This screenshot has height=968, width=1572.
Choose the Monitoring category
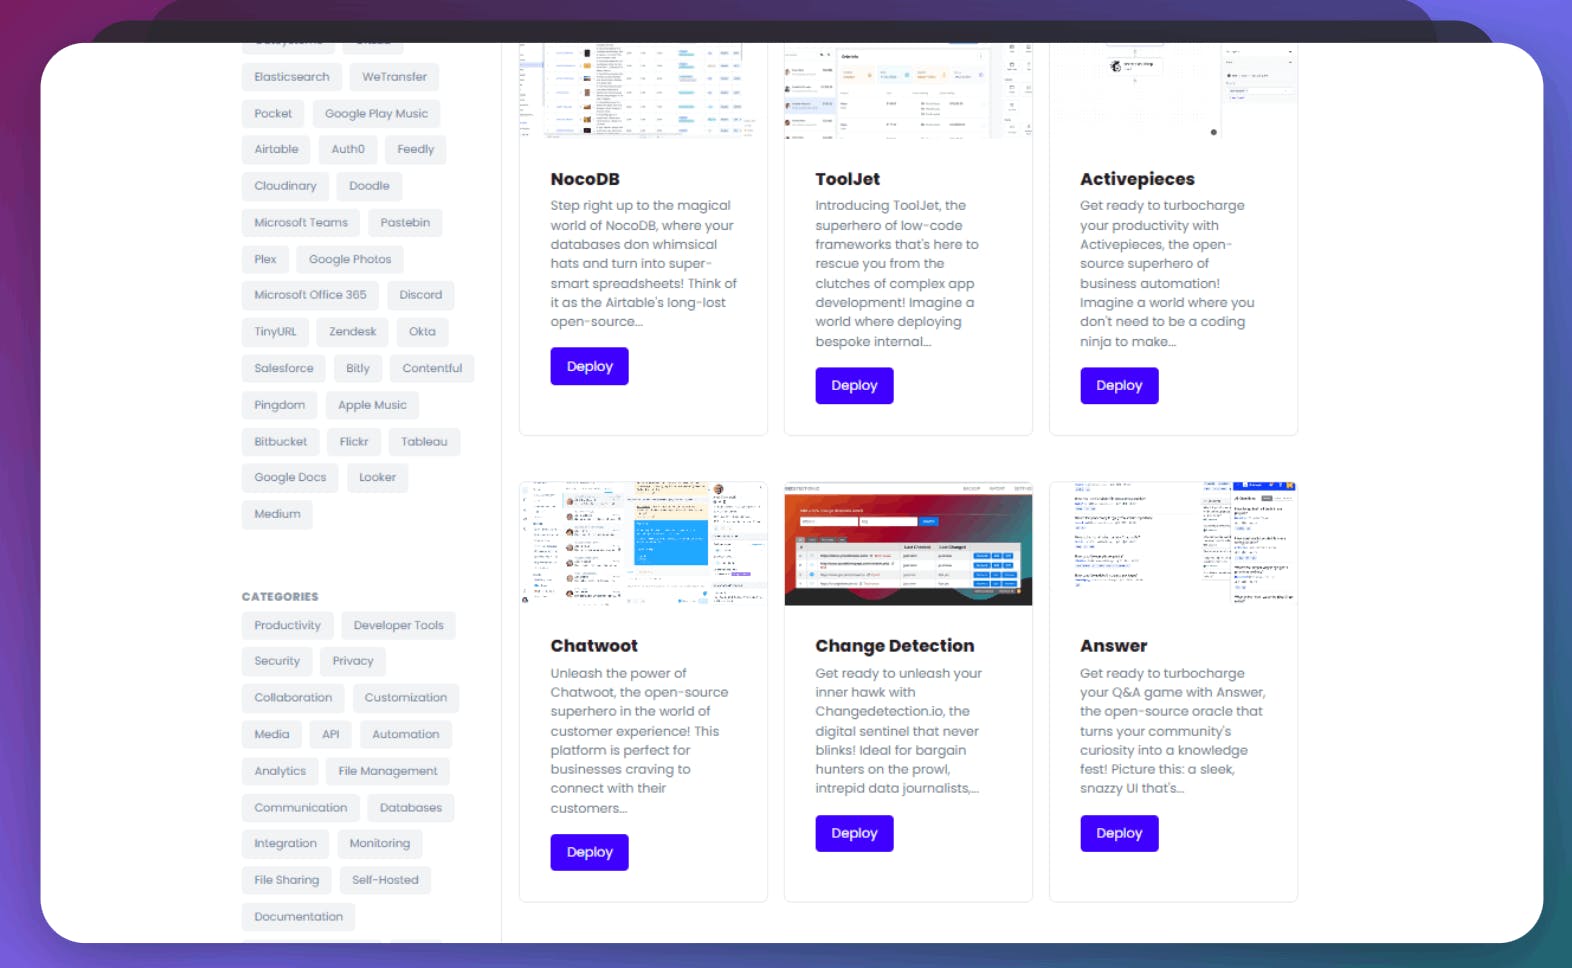(x=380, y=844)
